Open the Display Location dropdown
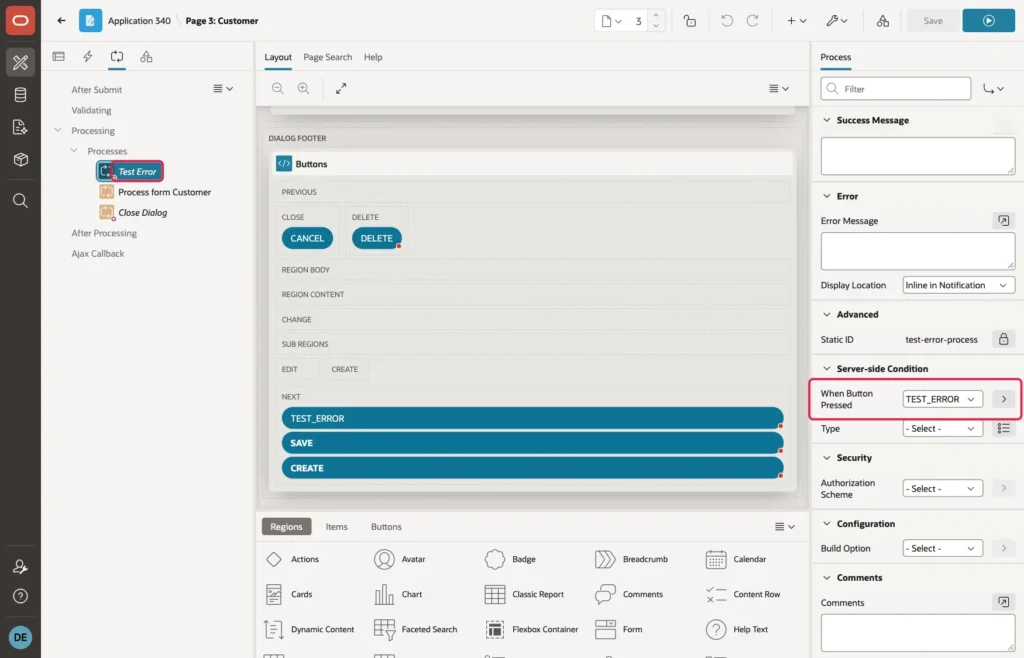Viewport: 1024px width, 658px height. click(958, 285)
